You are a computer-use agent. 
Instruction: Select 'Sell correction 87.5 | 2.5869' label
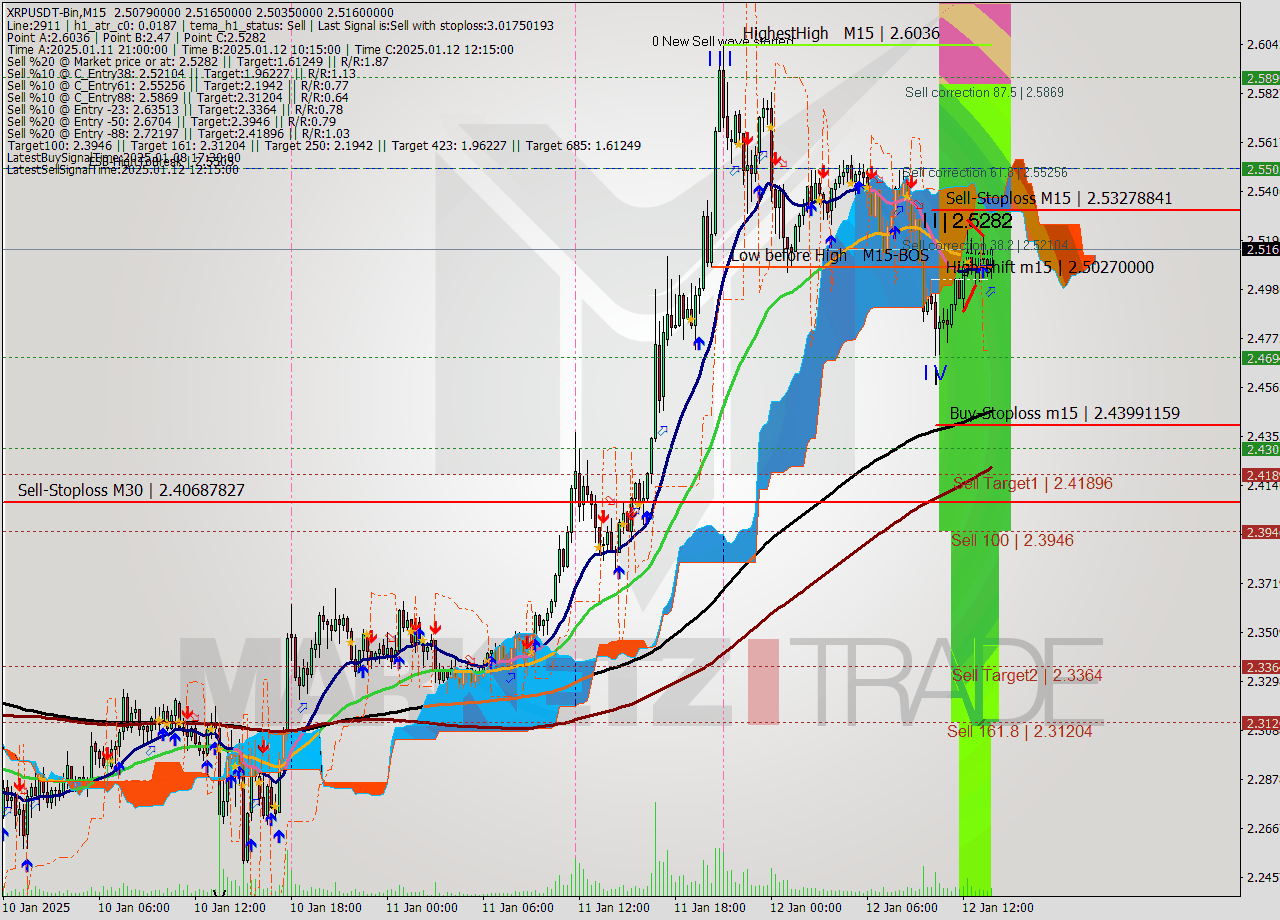984,92
